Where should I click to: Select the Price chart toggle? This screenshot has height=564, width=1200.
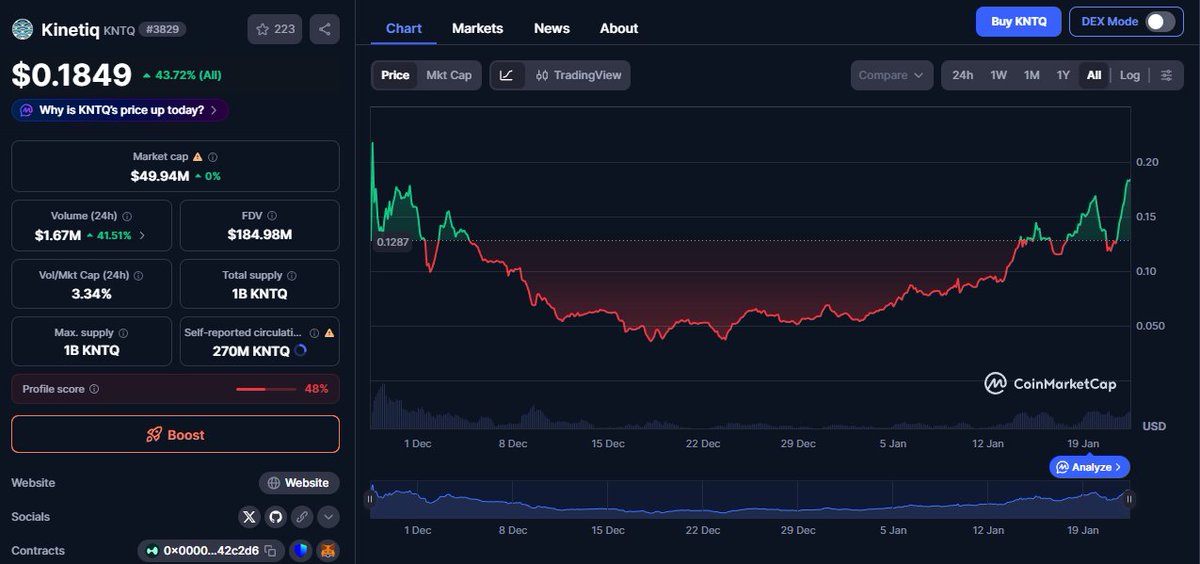pyautogui.click(x=395, y=75)
